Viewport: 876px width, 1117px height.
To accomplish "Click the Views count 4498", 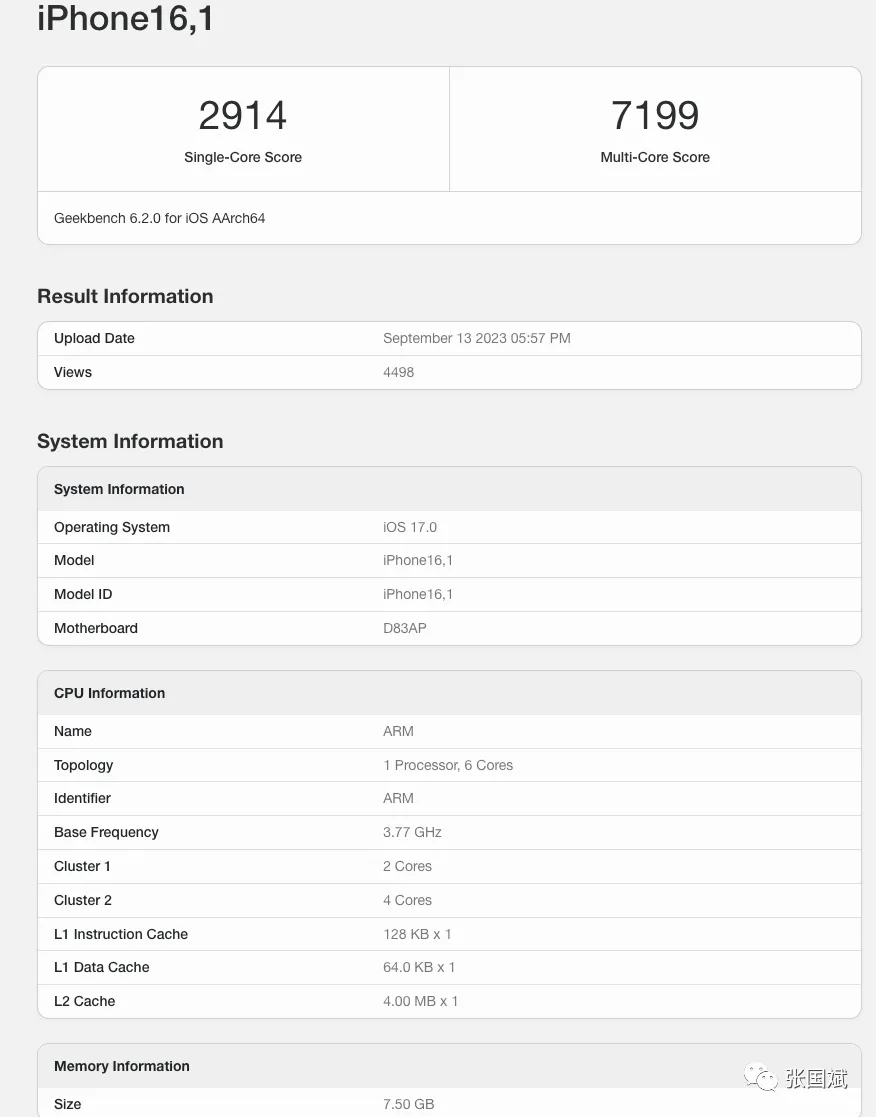I will [x=398, y=372].
